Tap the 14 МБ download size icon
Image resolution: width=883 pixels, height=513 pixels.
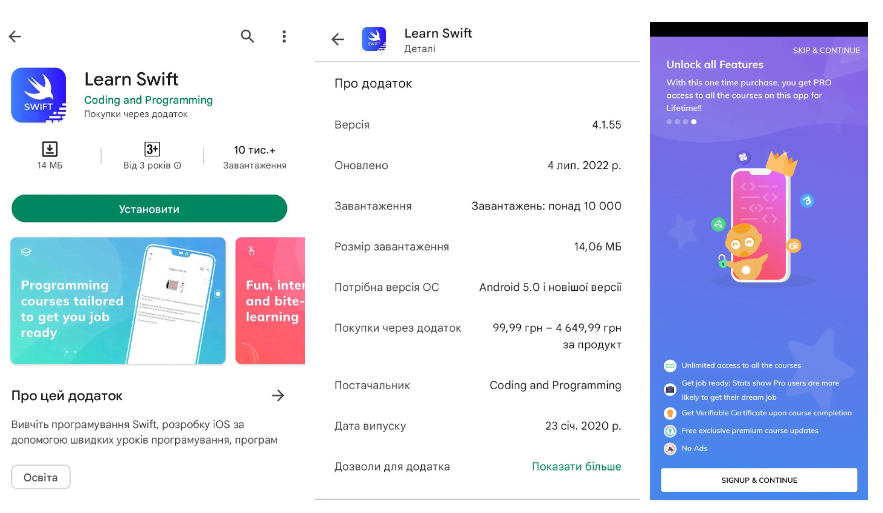tap(50, 149)
